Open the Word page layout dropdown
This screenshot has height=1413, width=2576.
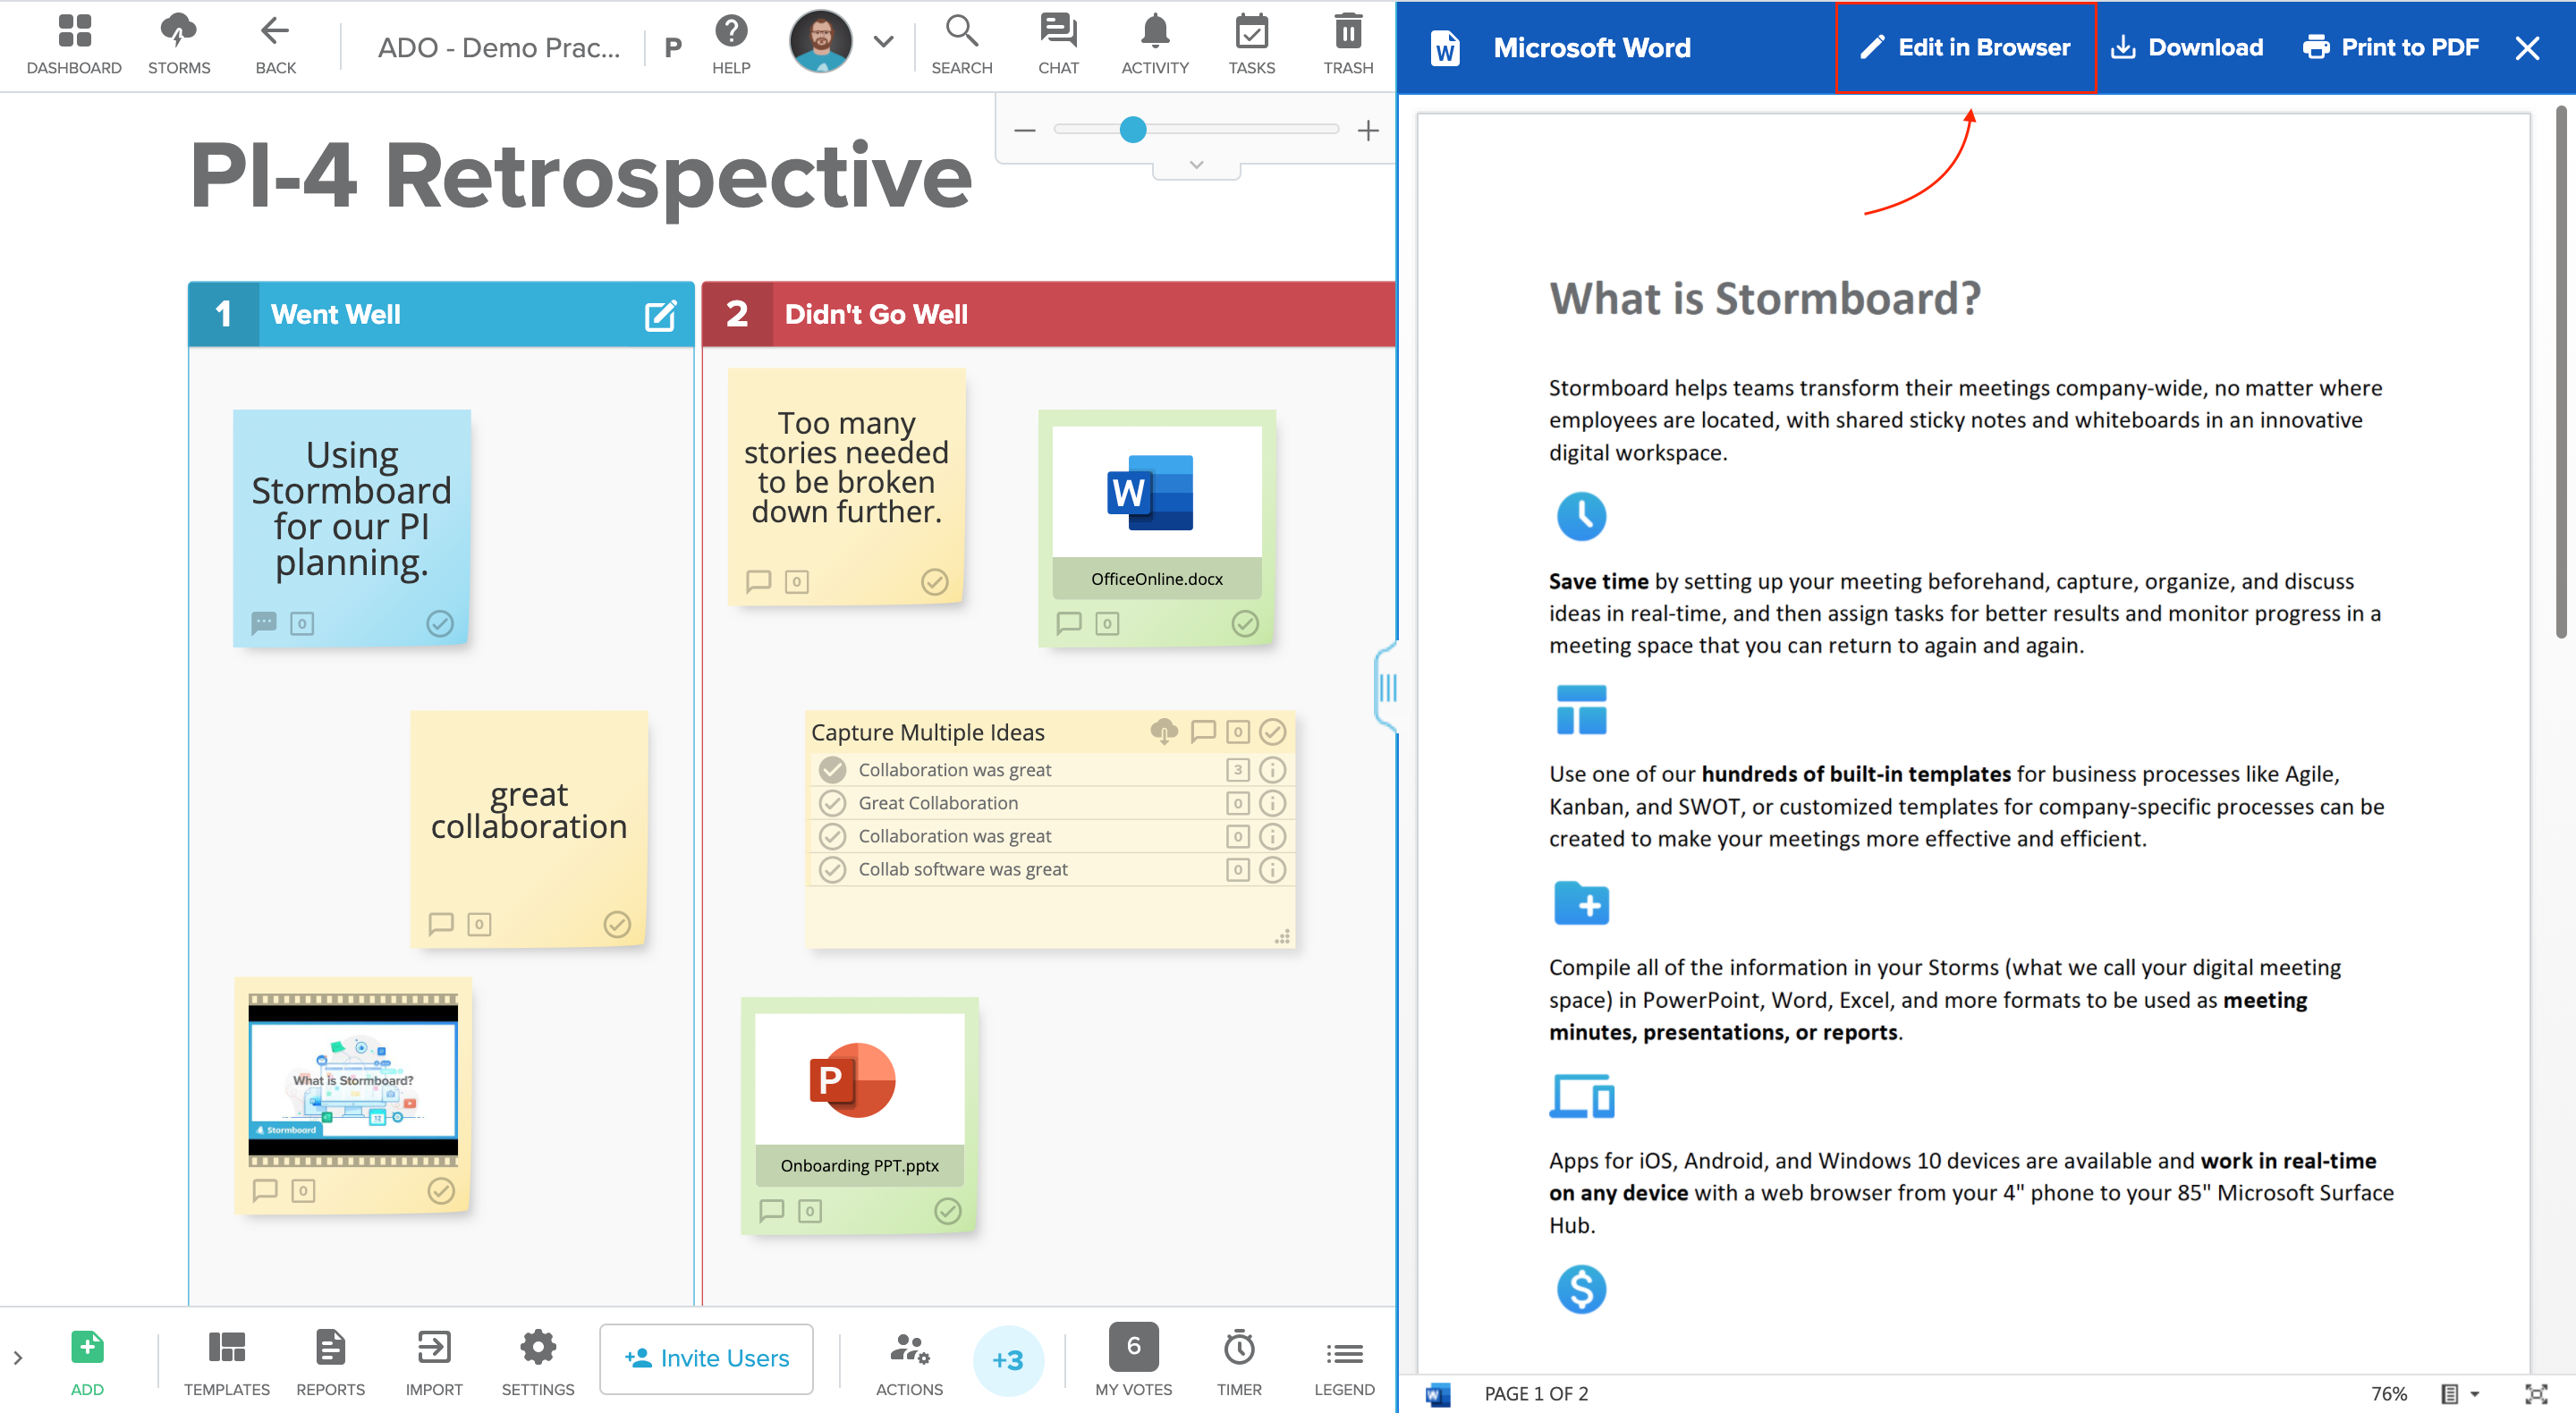click(x=2459, y=1394)
